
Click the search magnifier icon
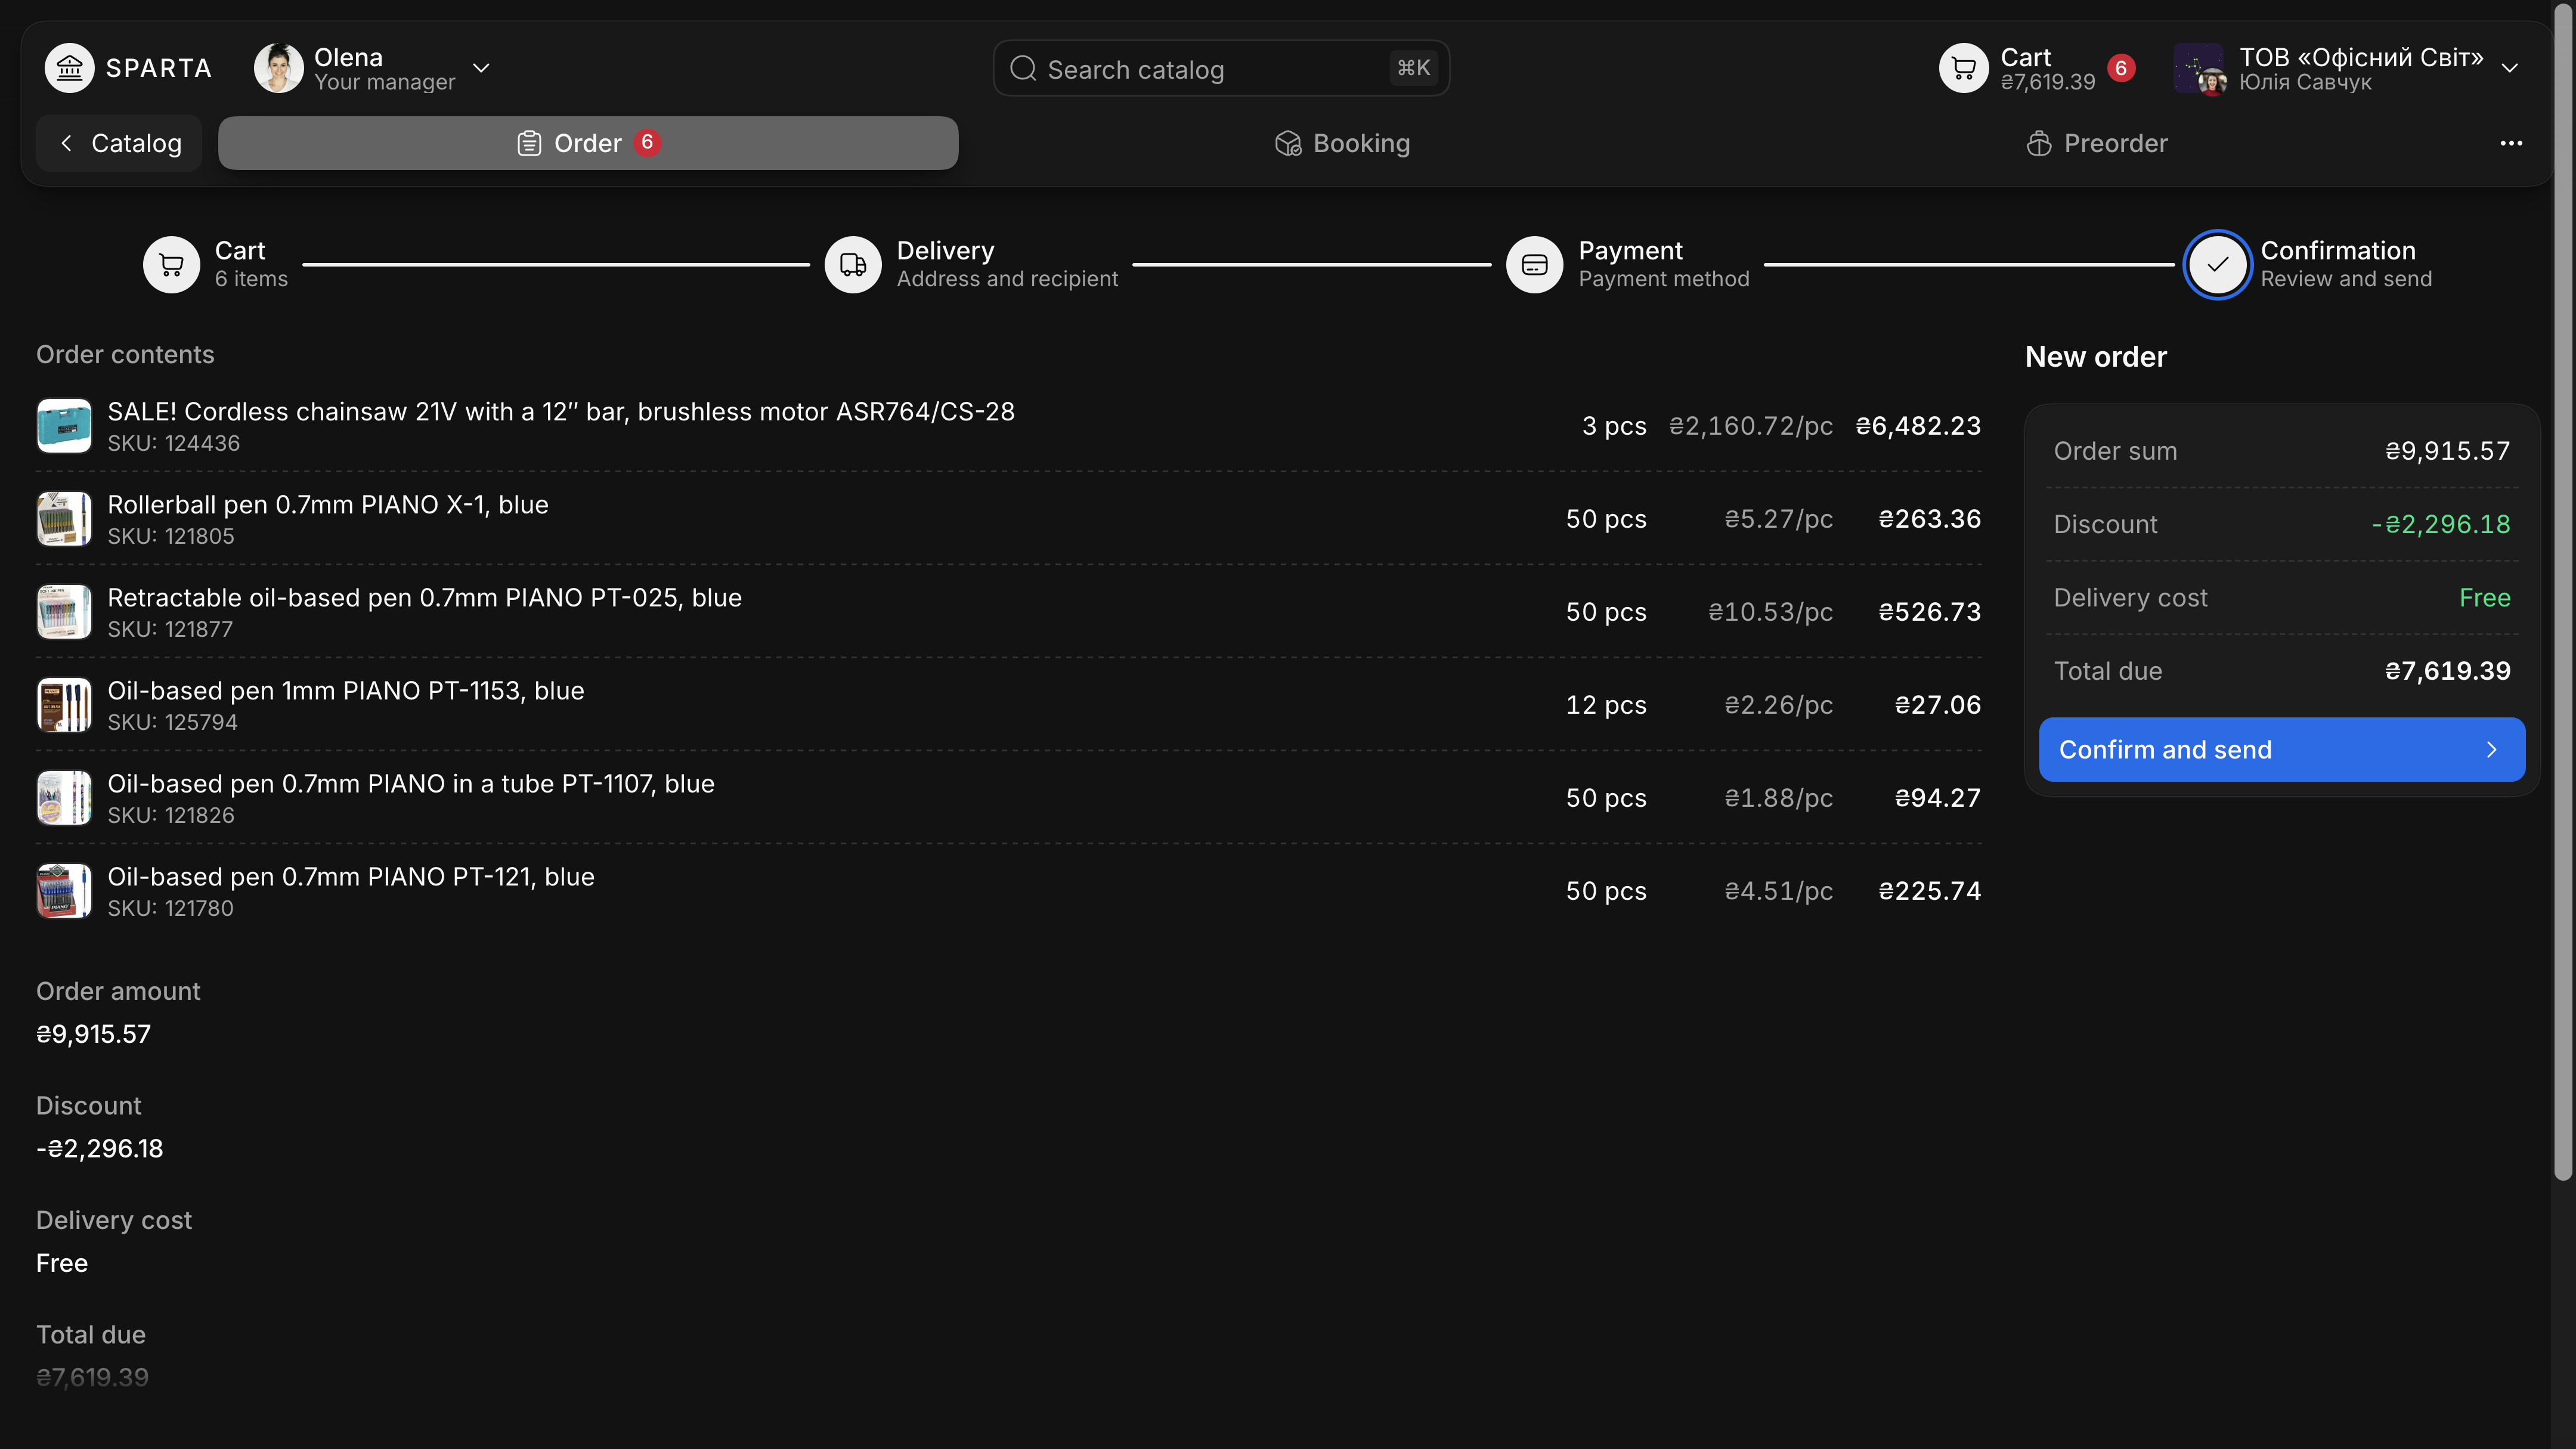[x=1022, y=68]
